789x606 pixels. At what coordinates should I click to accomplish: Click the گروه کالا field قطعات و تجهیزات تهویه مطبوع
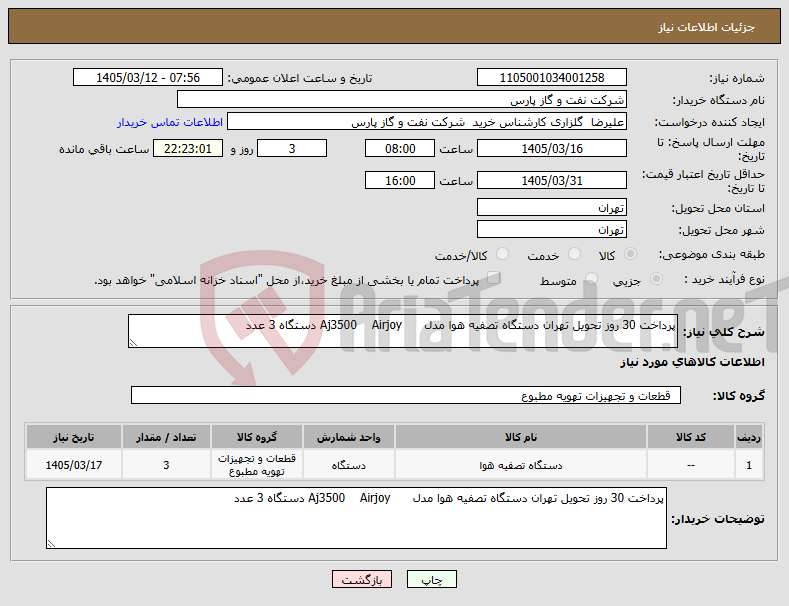pyautogui.click(x=406, y=396)
